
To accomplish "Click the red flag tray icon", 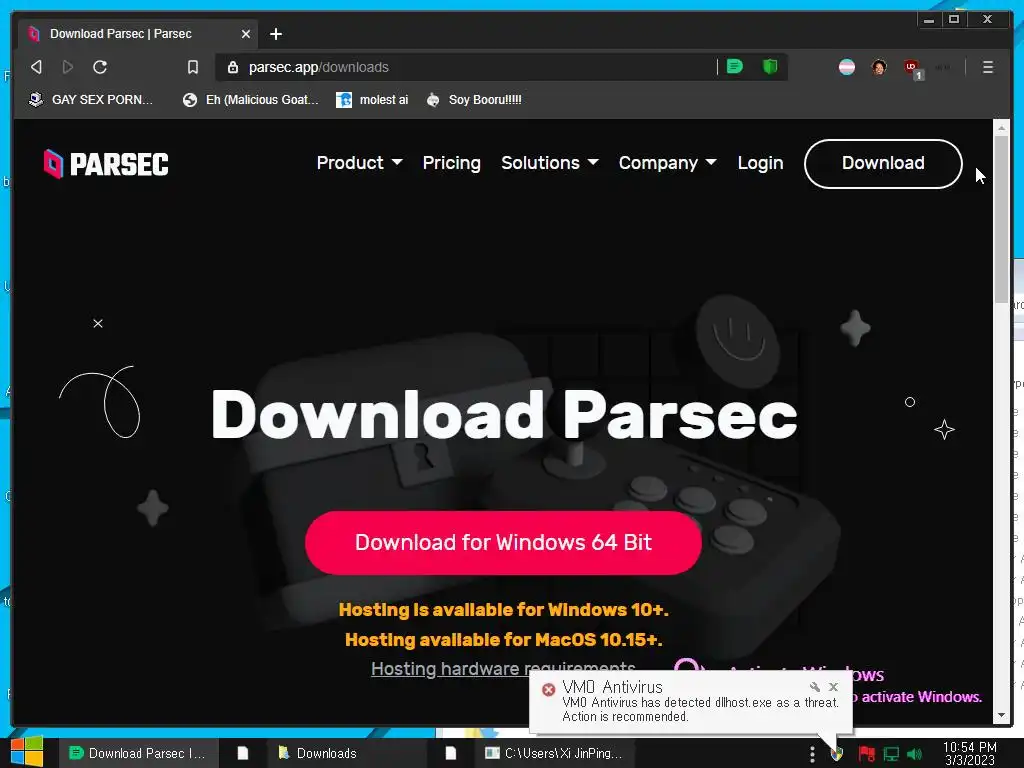I will (x=867, y=754).
